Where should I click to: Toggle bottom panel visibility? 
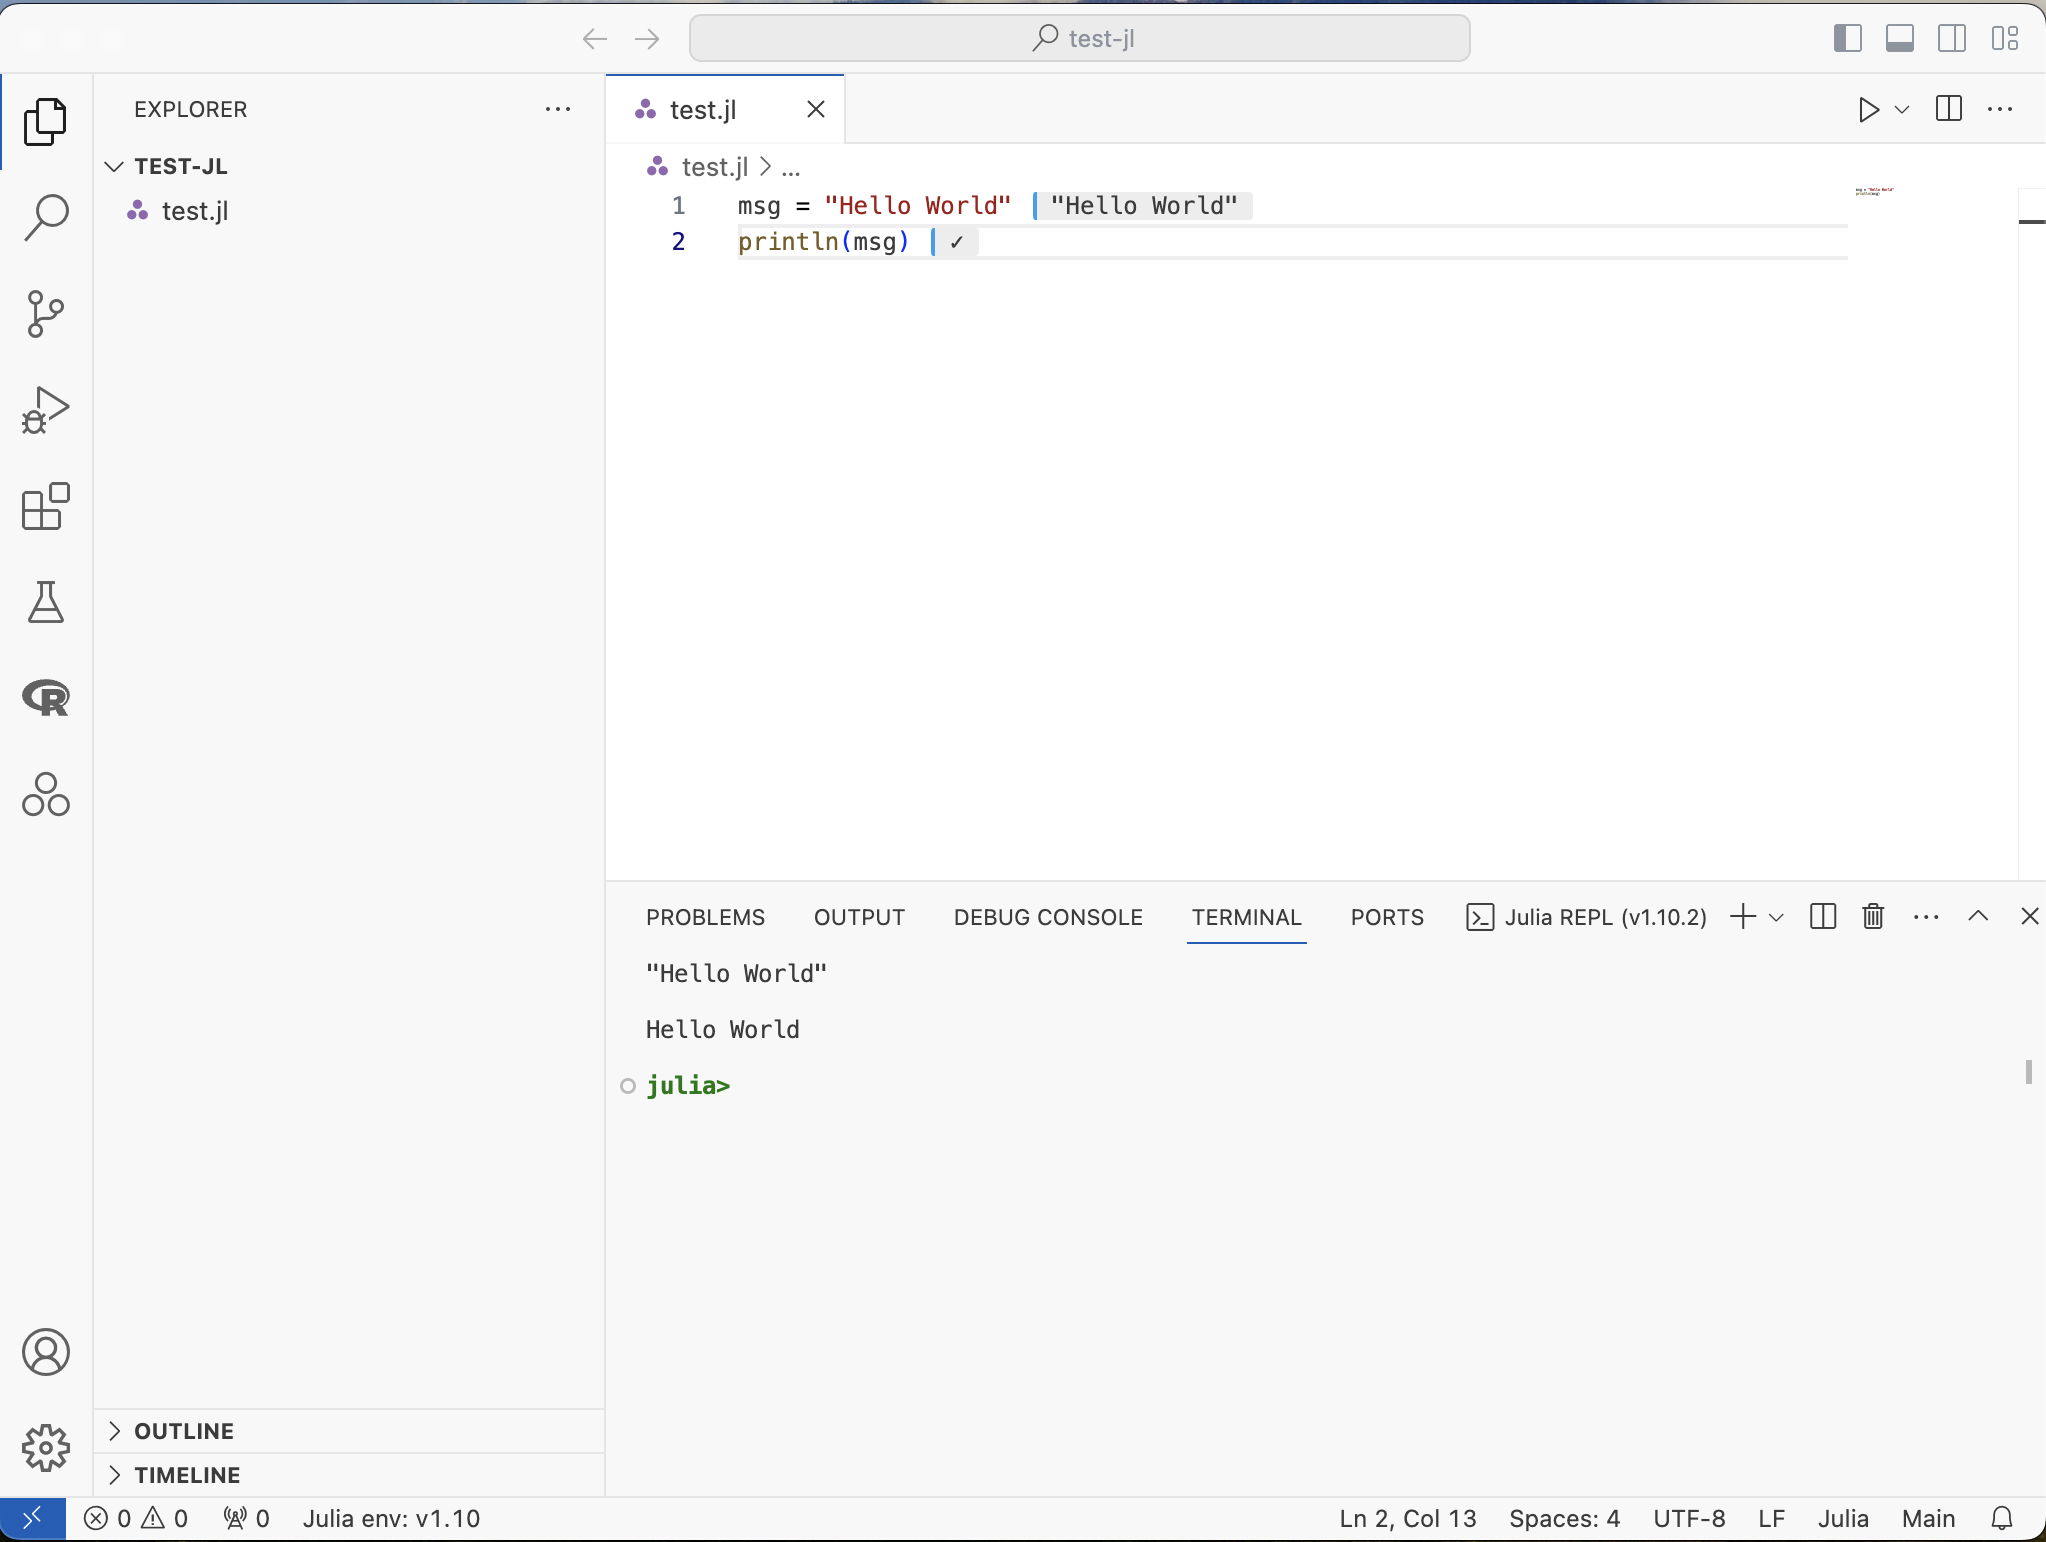pyautogui.click(x=1899, y=39)
